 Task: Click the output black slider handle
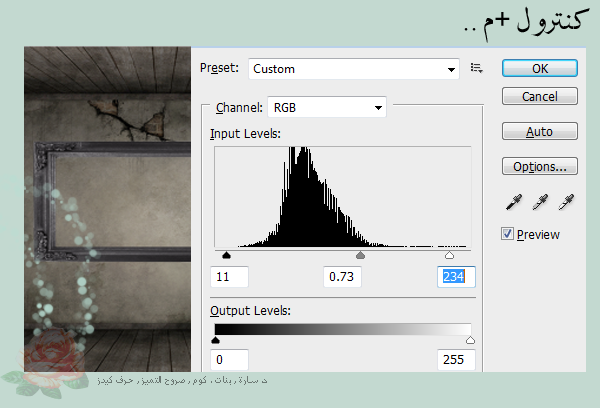pos(215,340)
